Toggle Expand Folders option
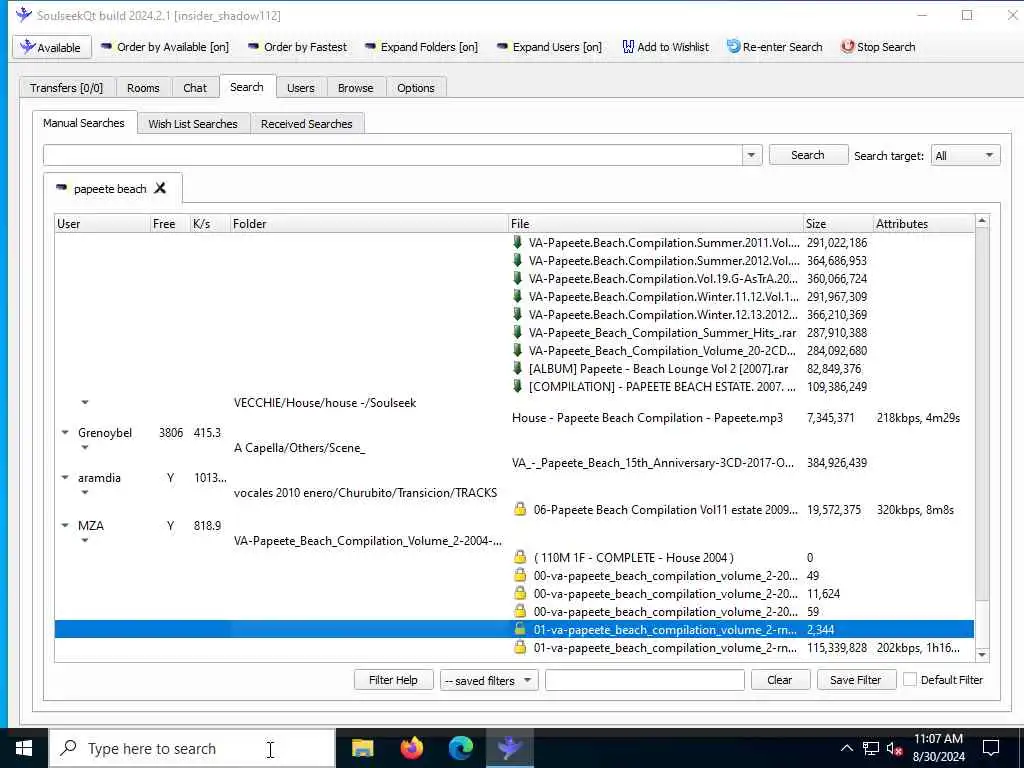The width and height of the screenshot is (1024, 768). point(421,47)
